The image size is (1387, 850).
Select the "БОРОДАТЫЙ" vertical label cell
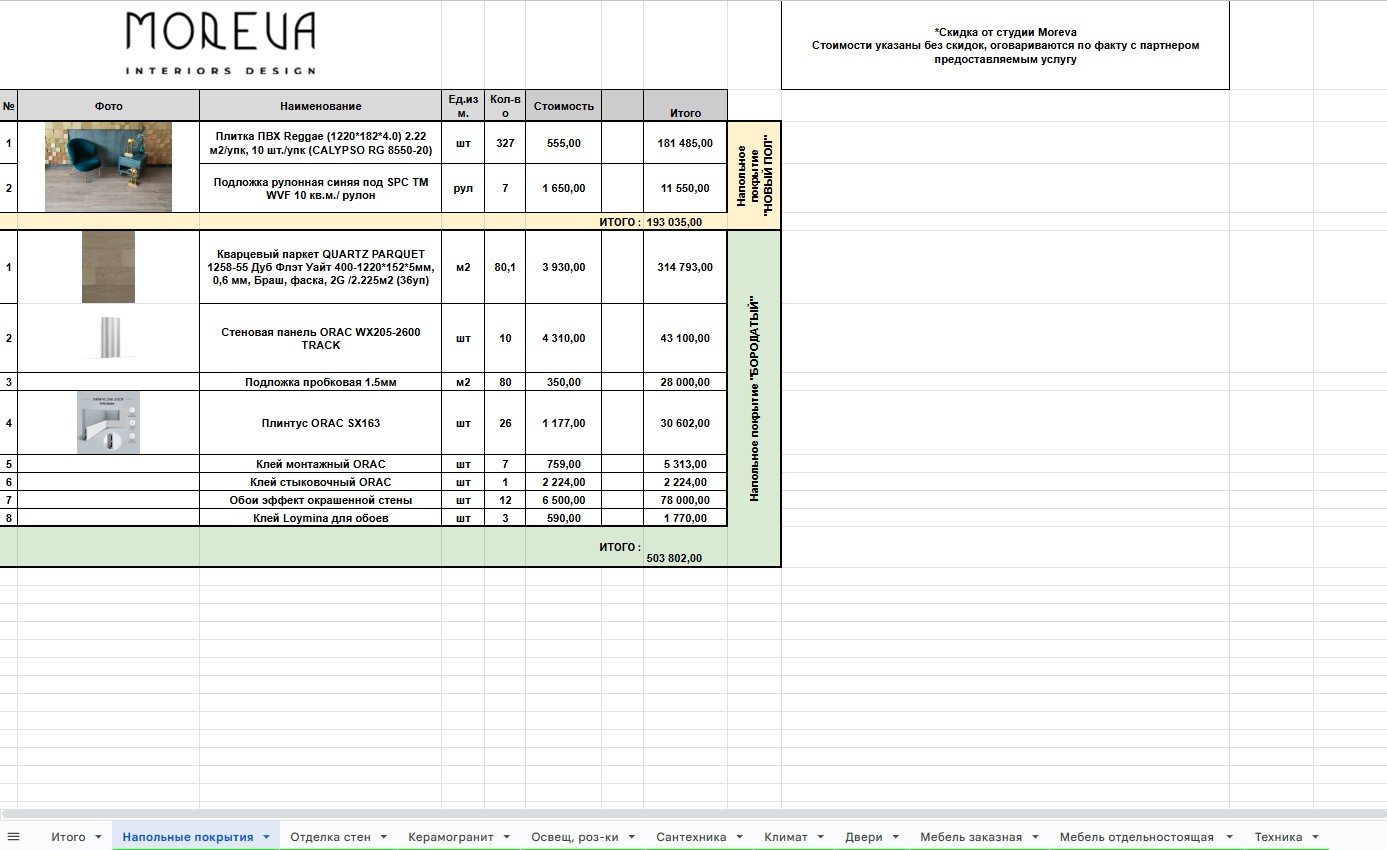click(x=754, y=398)
